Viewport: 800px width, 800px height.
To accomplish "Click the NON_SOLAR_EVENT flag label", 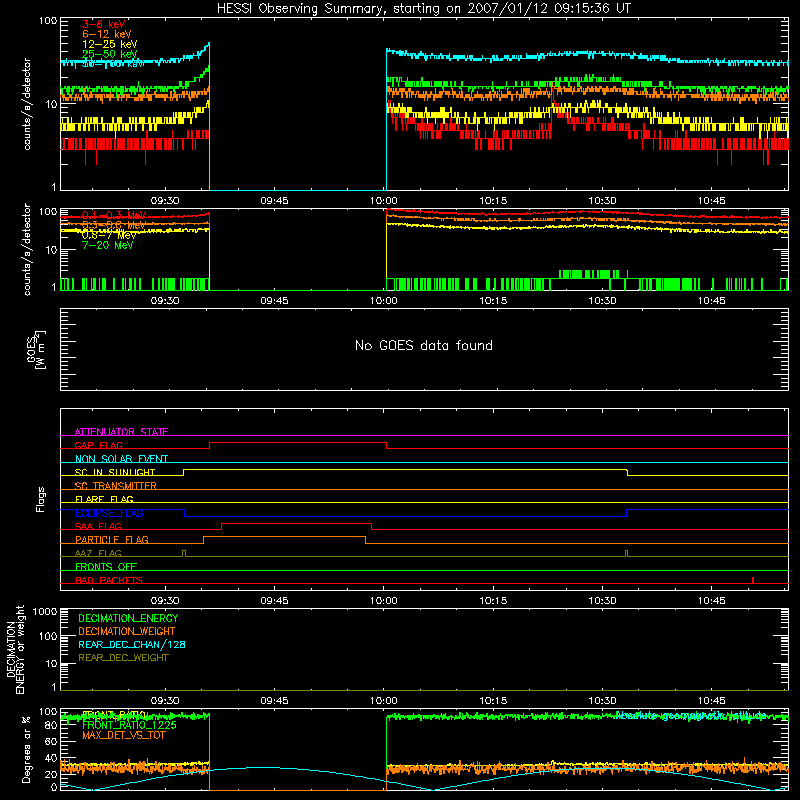I will pyautogui.click(x=121, y=459).
